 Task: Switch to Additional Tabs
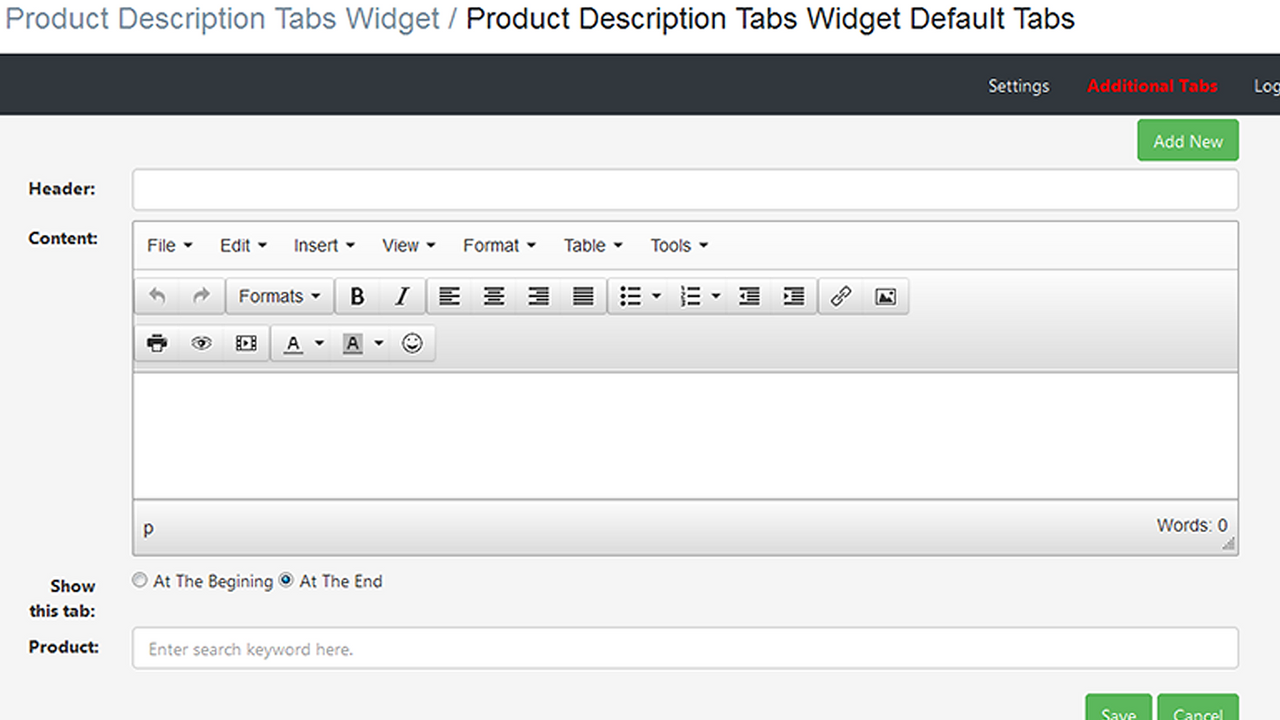[x=1152, y=86]
